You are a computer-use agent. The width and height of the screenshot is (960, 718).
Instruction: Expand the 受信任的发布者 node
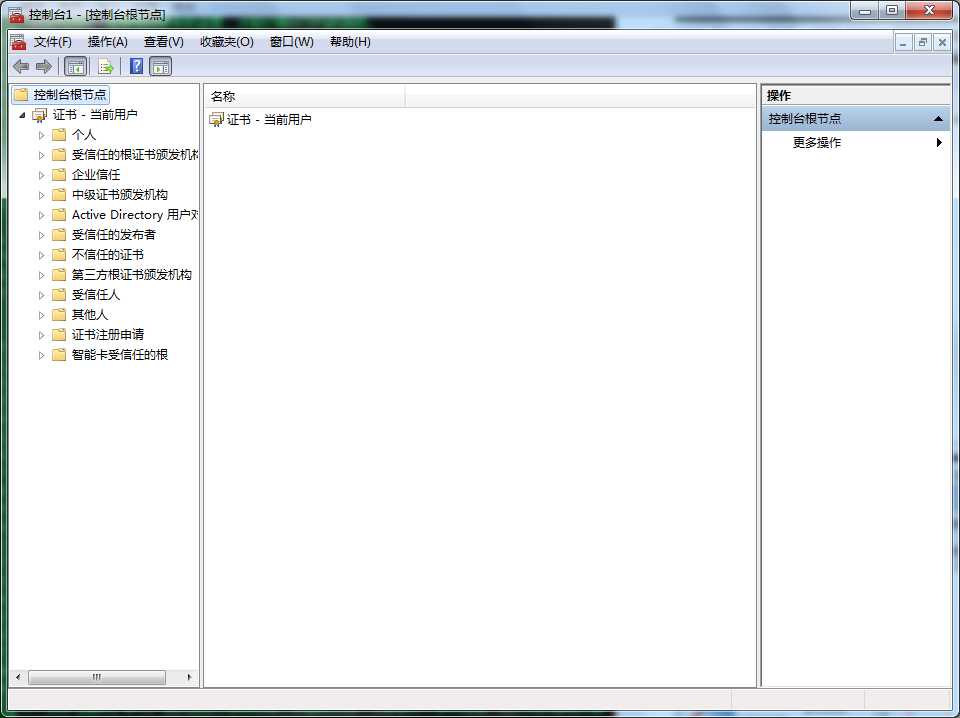[x=42, y=235]
